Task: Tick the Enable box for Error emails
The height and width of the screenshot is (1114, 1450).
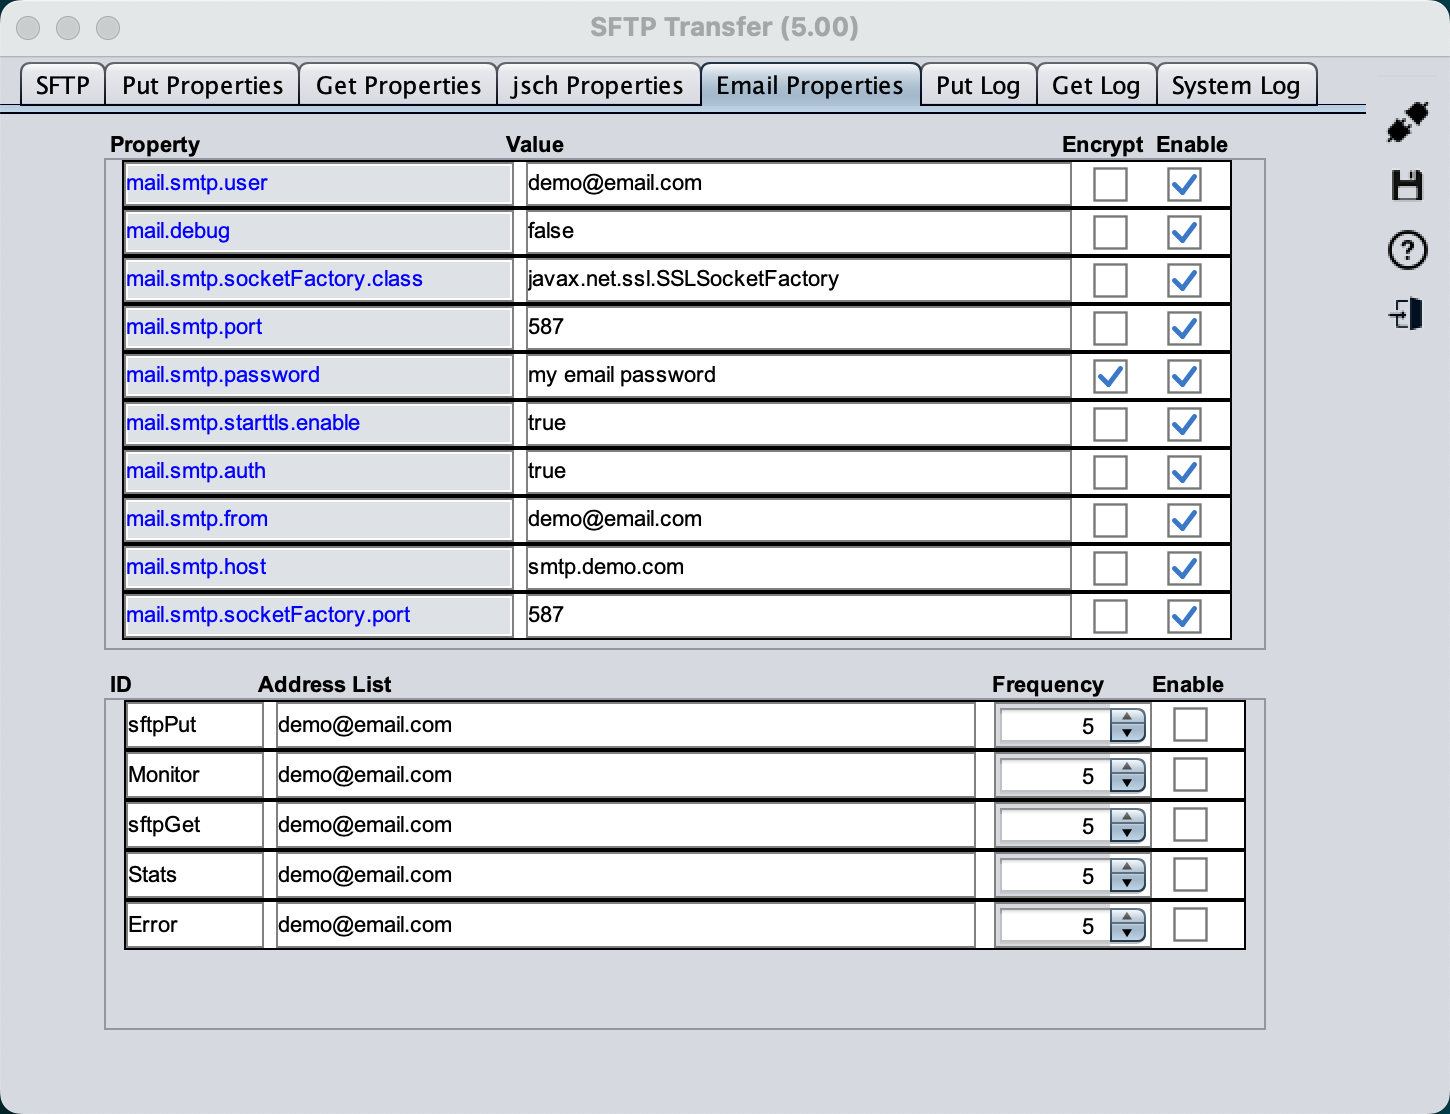Action: click(1189, 925)
